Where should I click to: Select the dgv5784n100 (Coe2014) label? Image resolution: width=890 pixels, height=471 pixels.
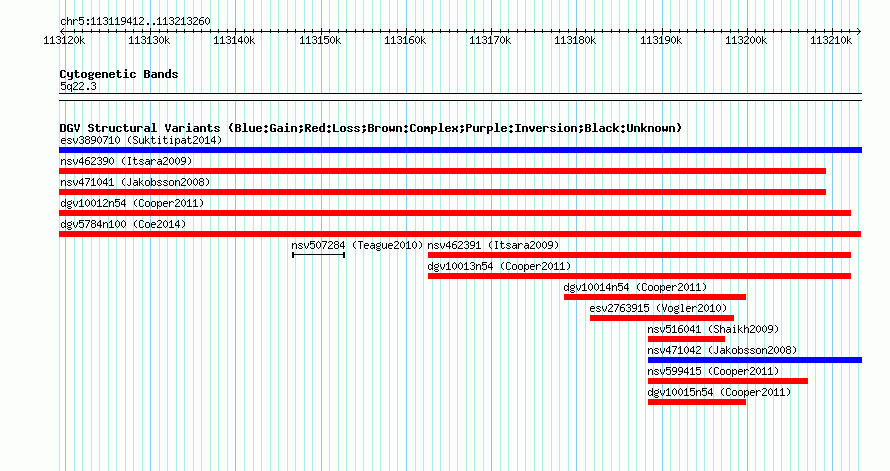point(123,224)
